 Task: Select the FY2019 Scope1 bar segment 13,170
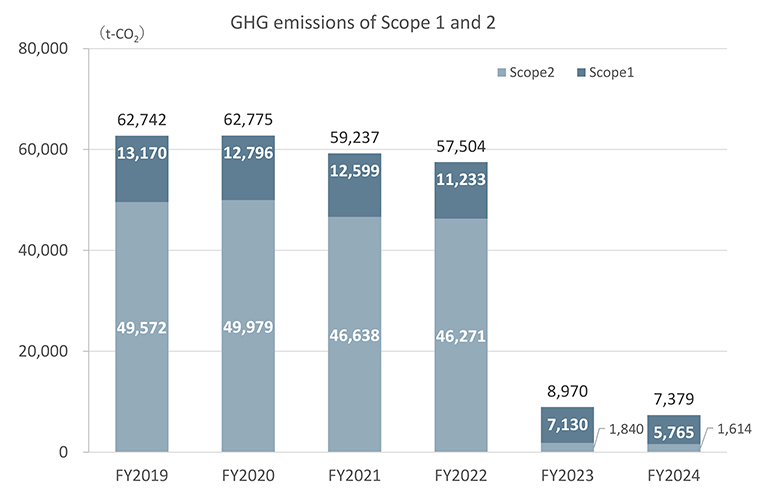tap(142, 169)
